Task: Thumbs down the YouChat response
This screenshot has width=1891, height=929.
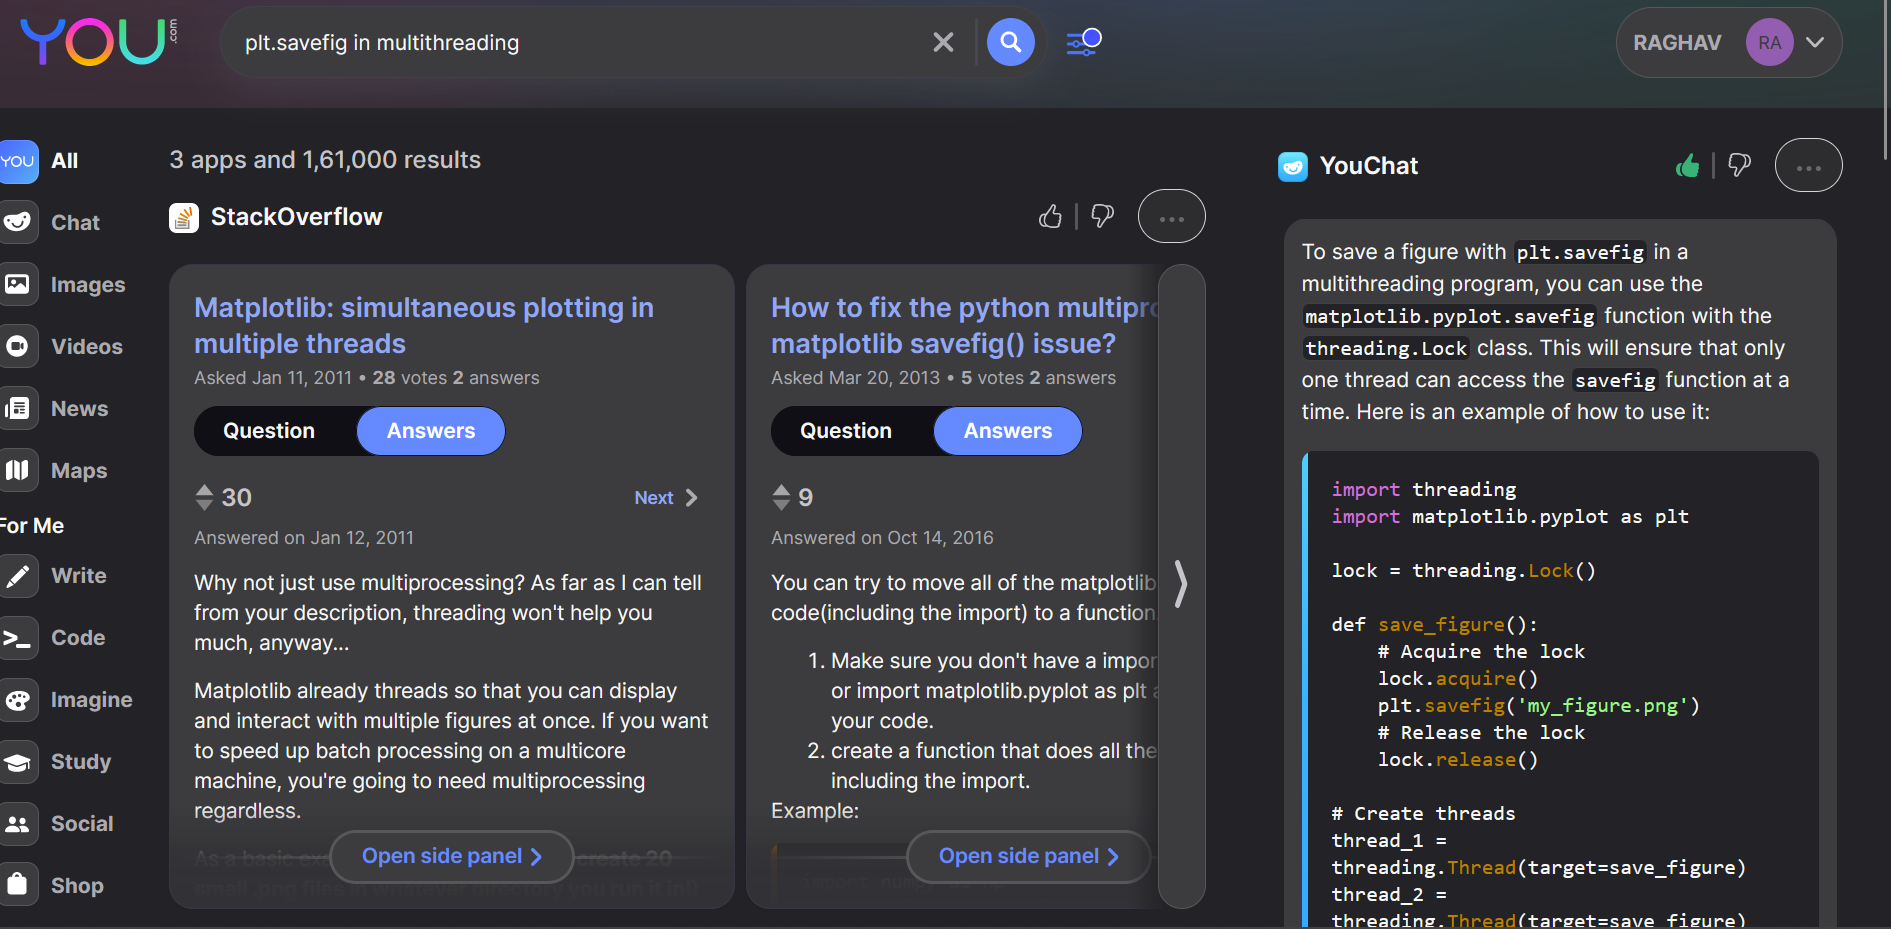Action: coord(1740,166)
